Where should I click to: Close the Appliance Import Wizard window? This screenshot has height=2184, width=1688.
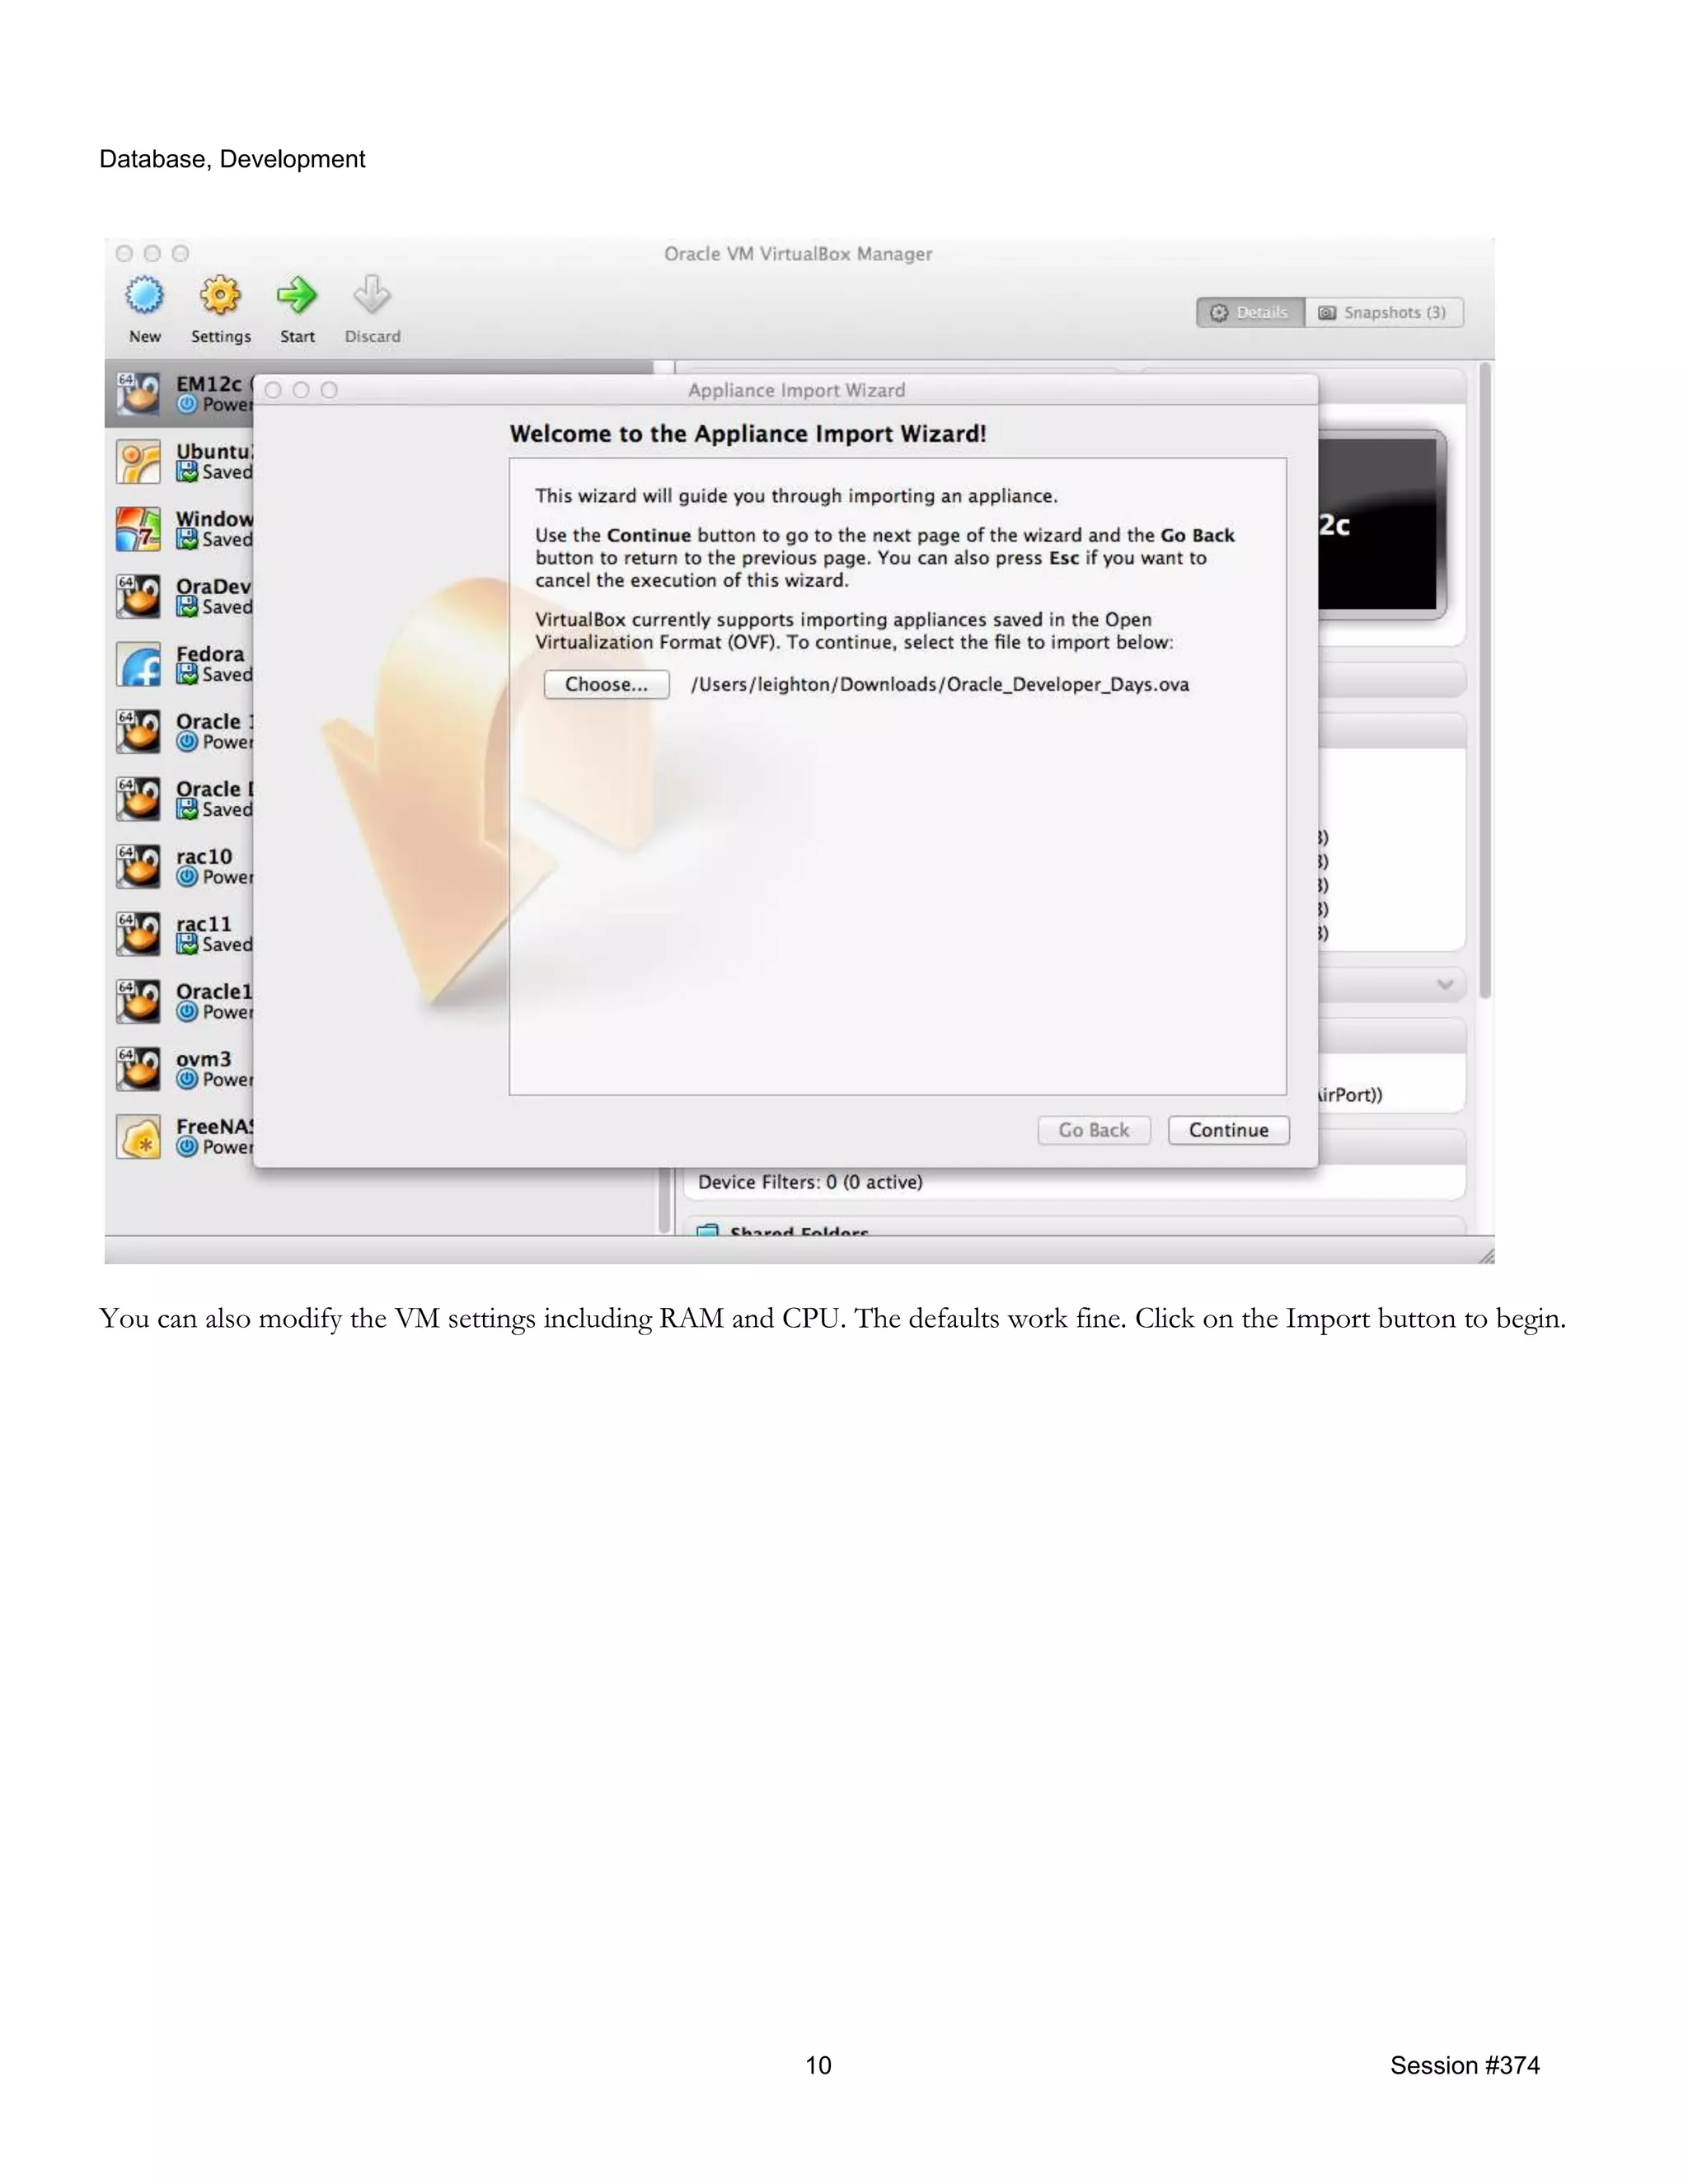273,390
